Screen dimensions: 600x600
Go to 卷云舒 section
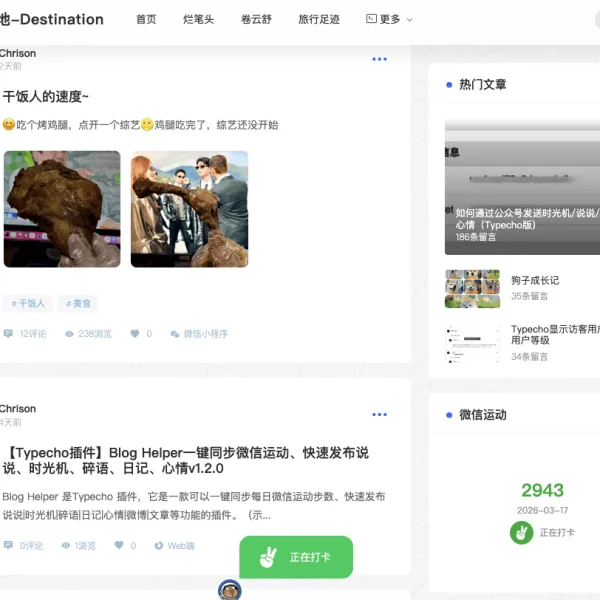pyautogui.click(x=256, y=19)
